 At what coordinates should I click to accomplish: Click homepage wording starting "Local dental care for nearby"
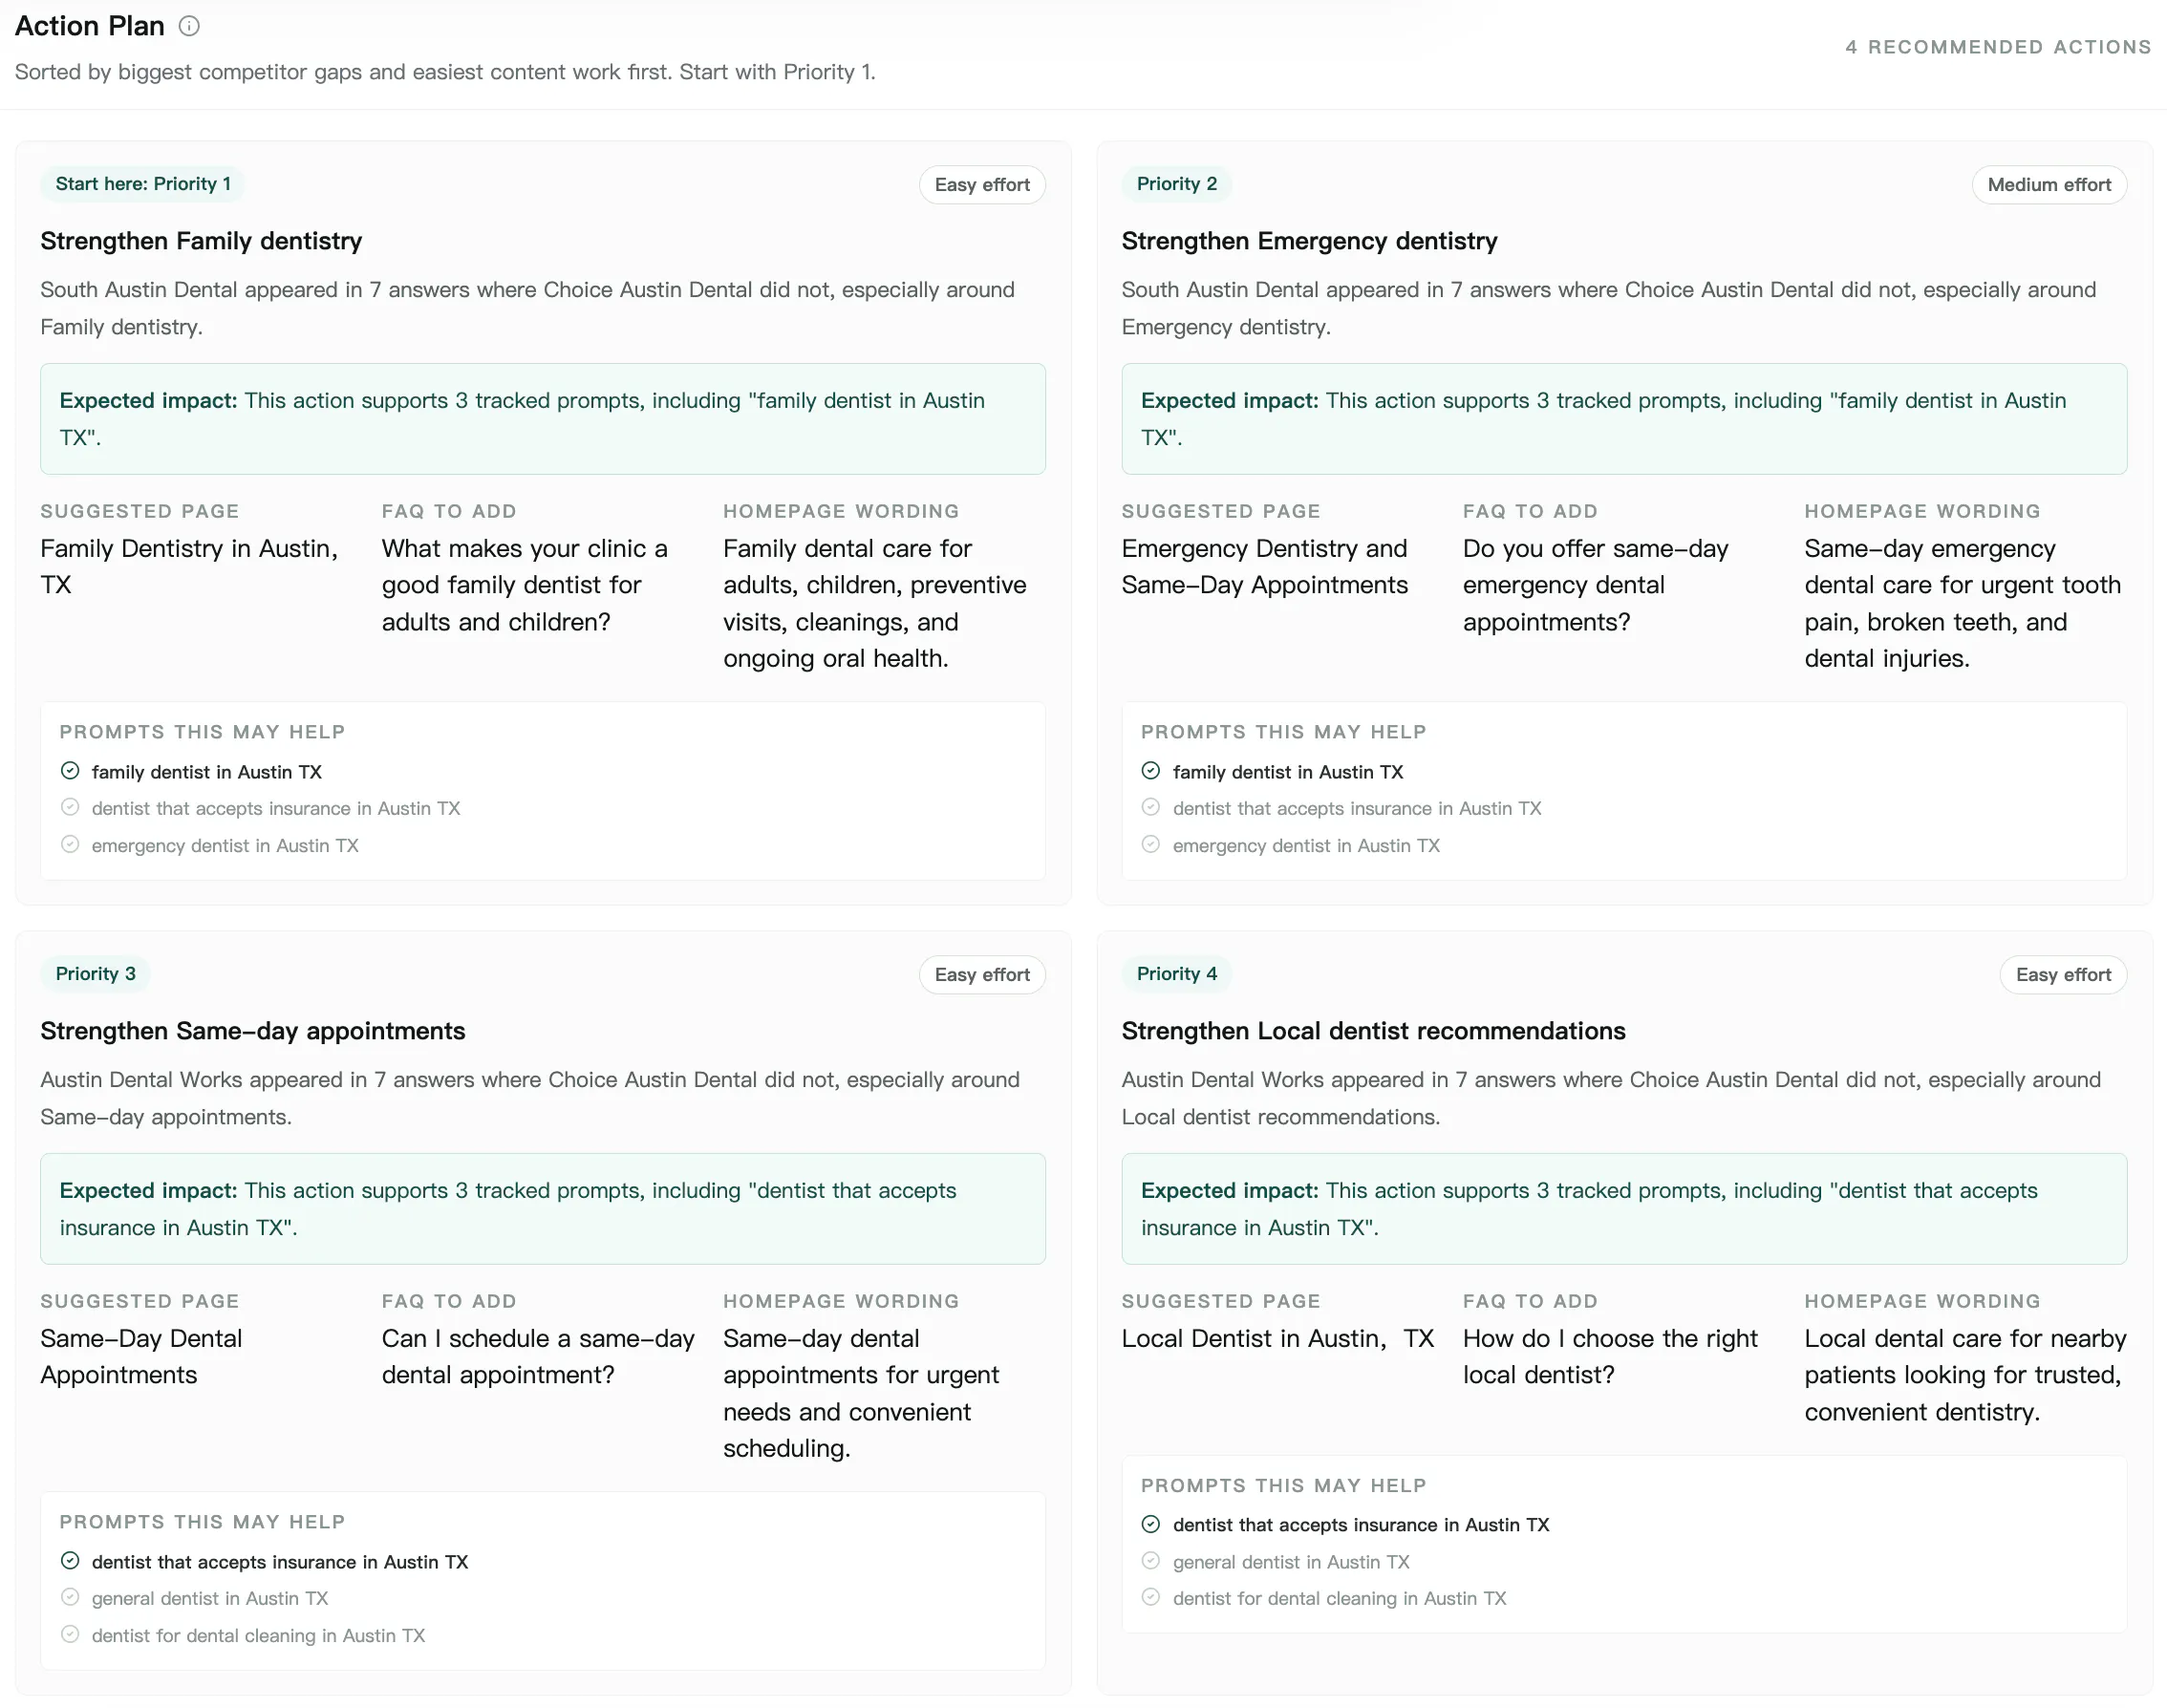[x=1965, y=1375]
